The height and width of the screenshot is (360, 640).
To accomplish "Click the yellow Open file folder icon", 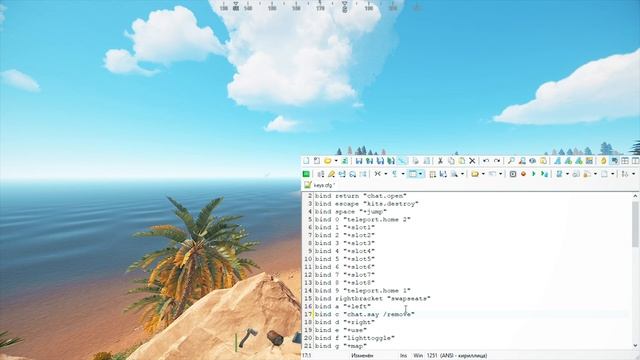I will coord(327,161).
